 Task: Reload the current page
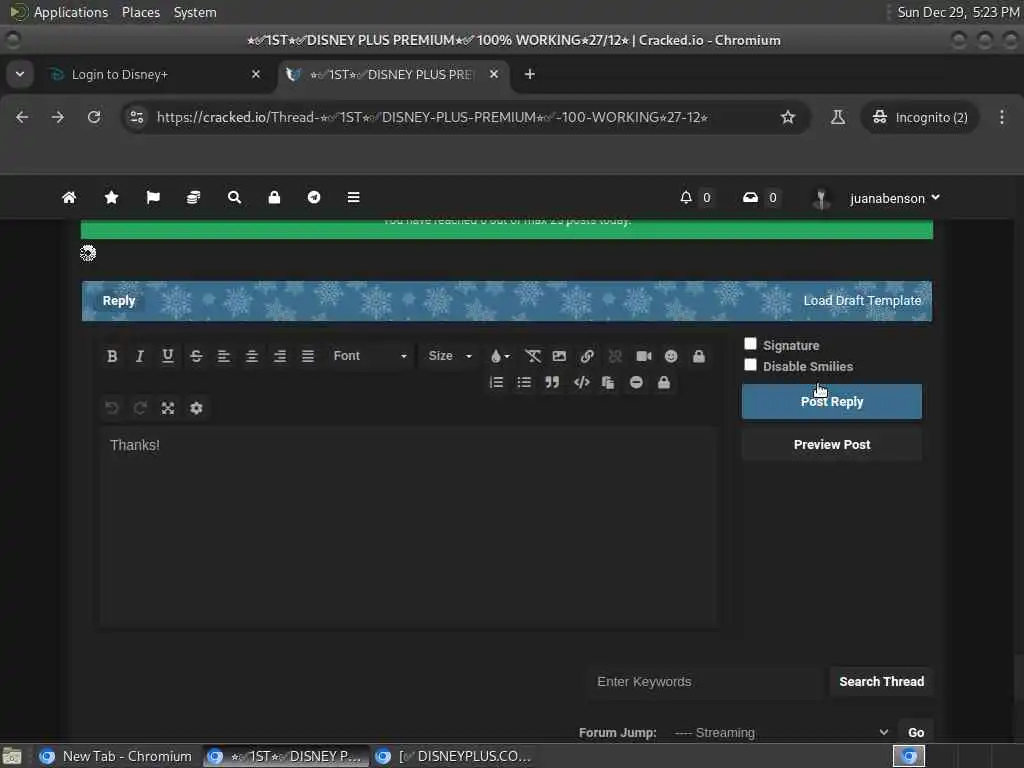tap(94, 117)
